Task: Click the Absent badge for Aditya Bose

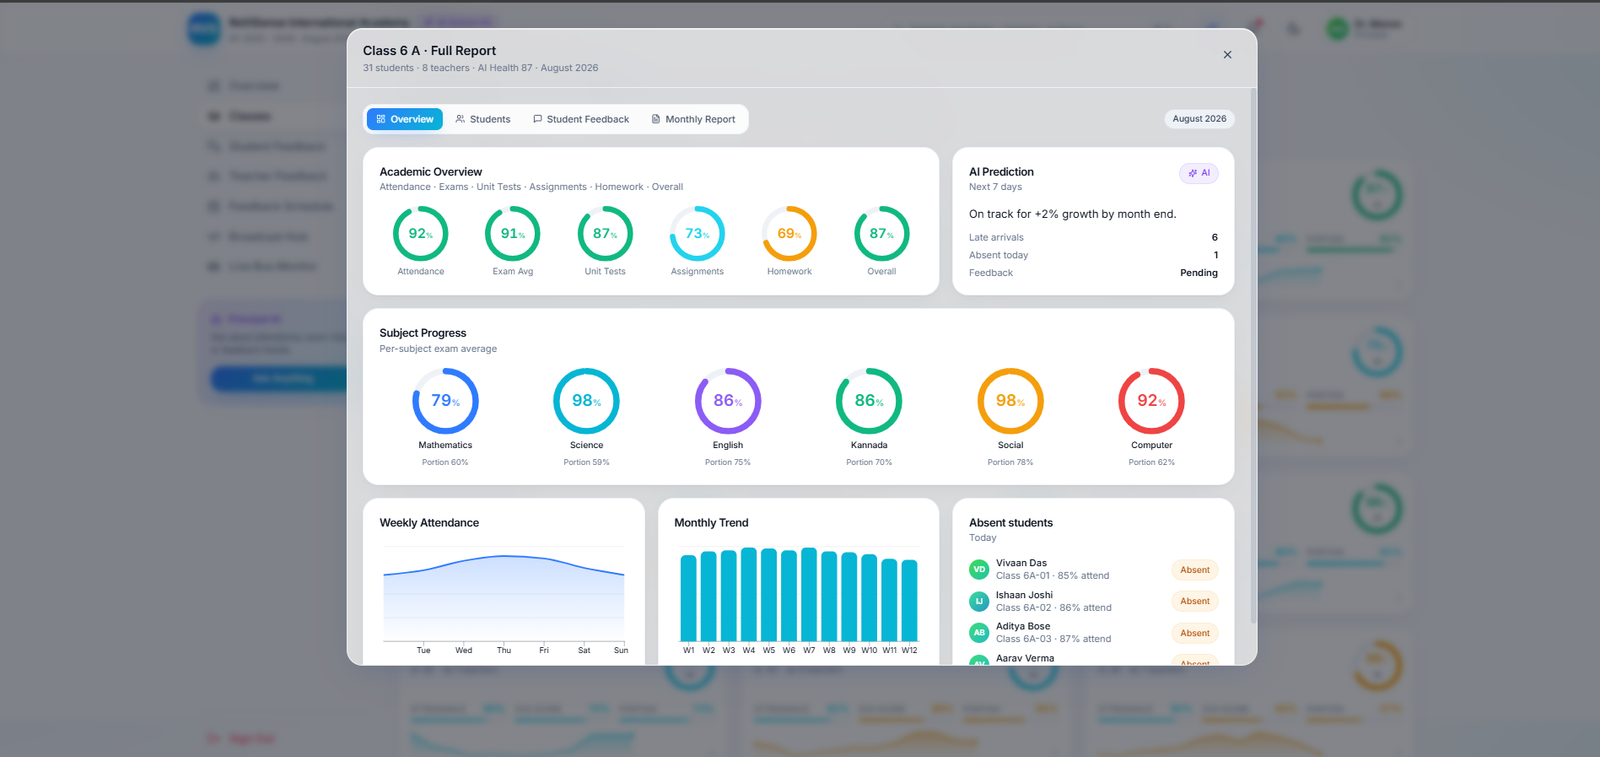Action: pyautogui.click(x=1195, y=633)
